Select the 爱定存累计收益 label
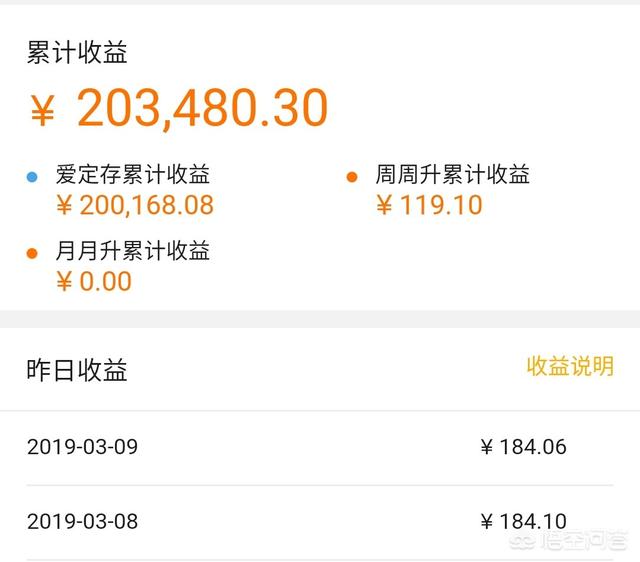Viewport: 640px width, 562px height. pos(133,175)
